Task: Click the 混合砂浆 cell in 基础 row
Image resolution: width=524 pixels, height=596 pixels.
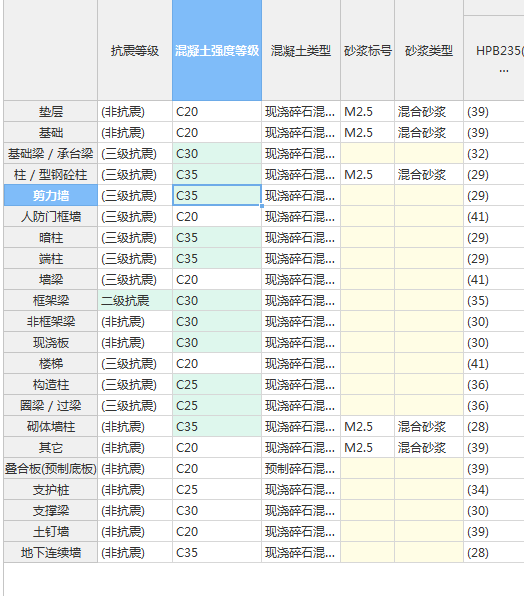Action: tap(429, 133)
